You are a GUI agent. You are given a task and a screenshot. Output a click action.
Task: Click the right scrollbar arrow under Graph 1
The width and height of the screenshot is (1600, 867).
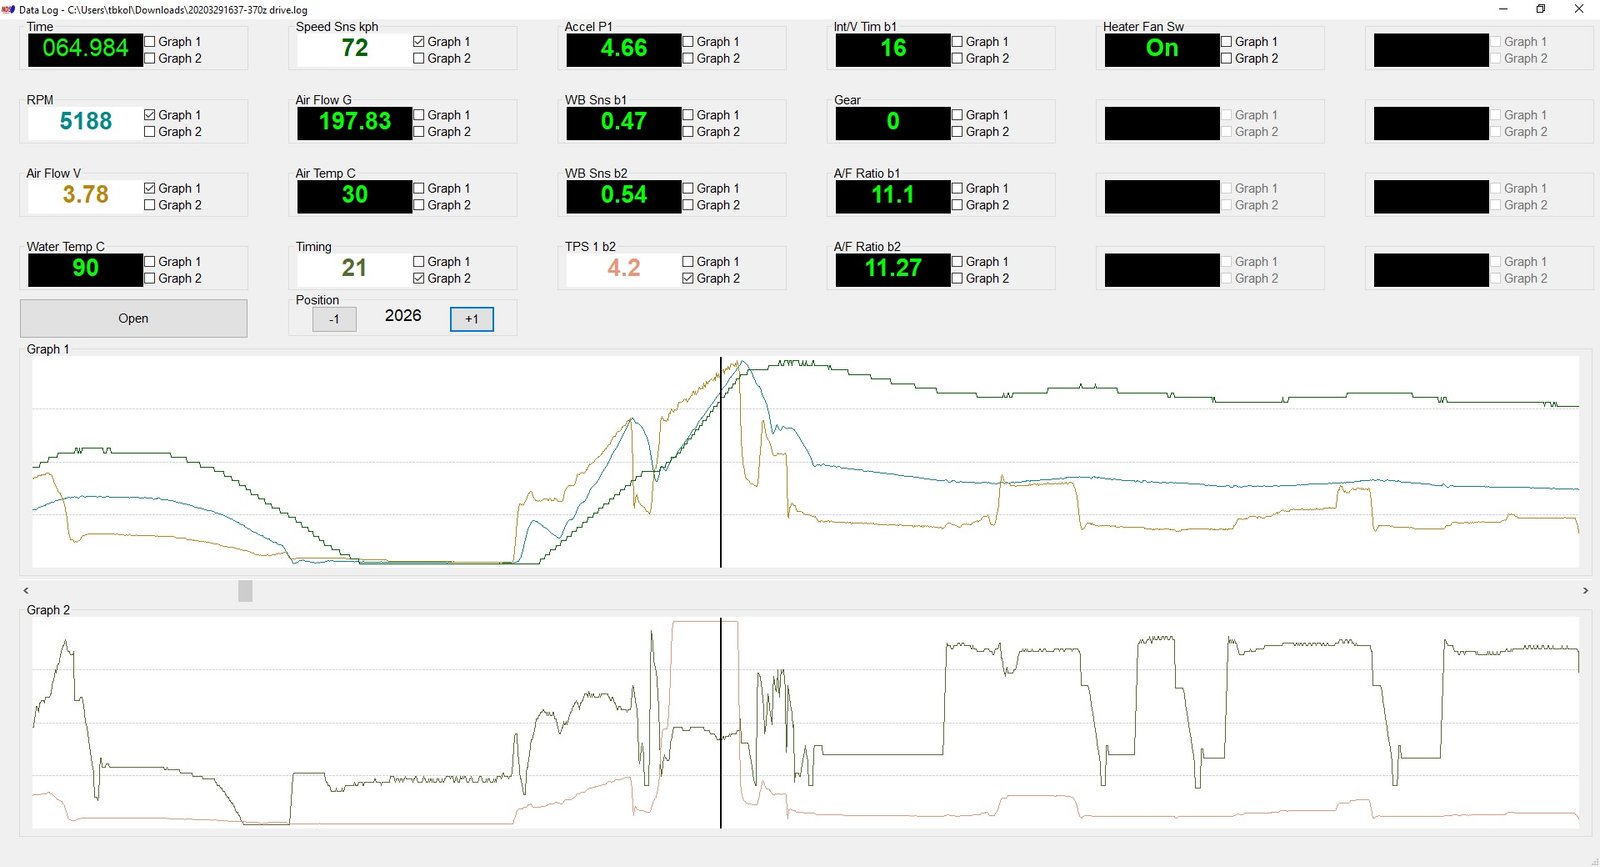pyautogui.click(x=1585, y=591)
